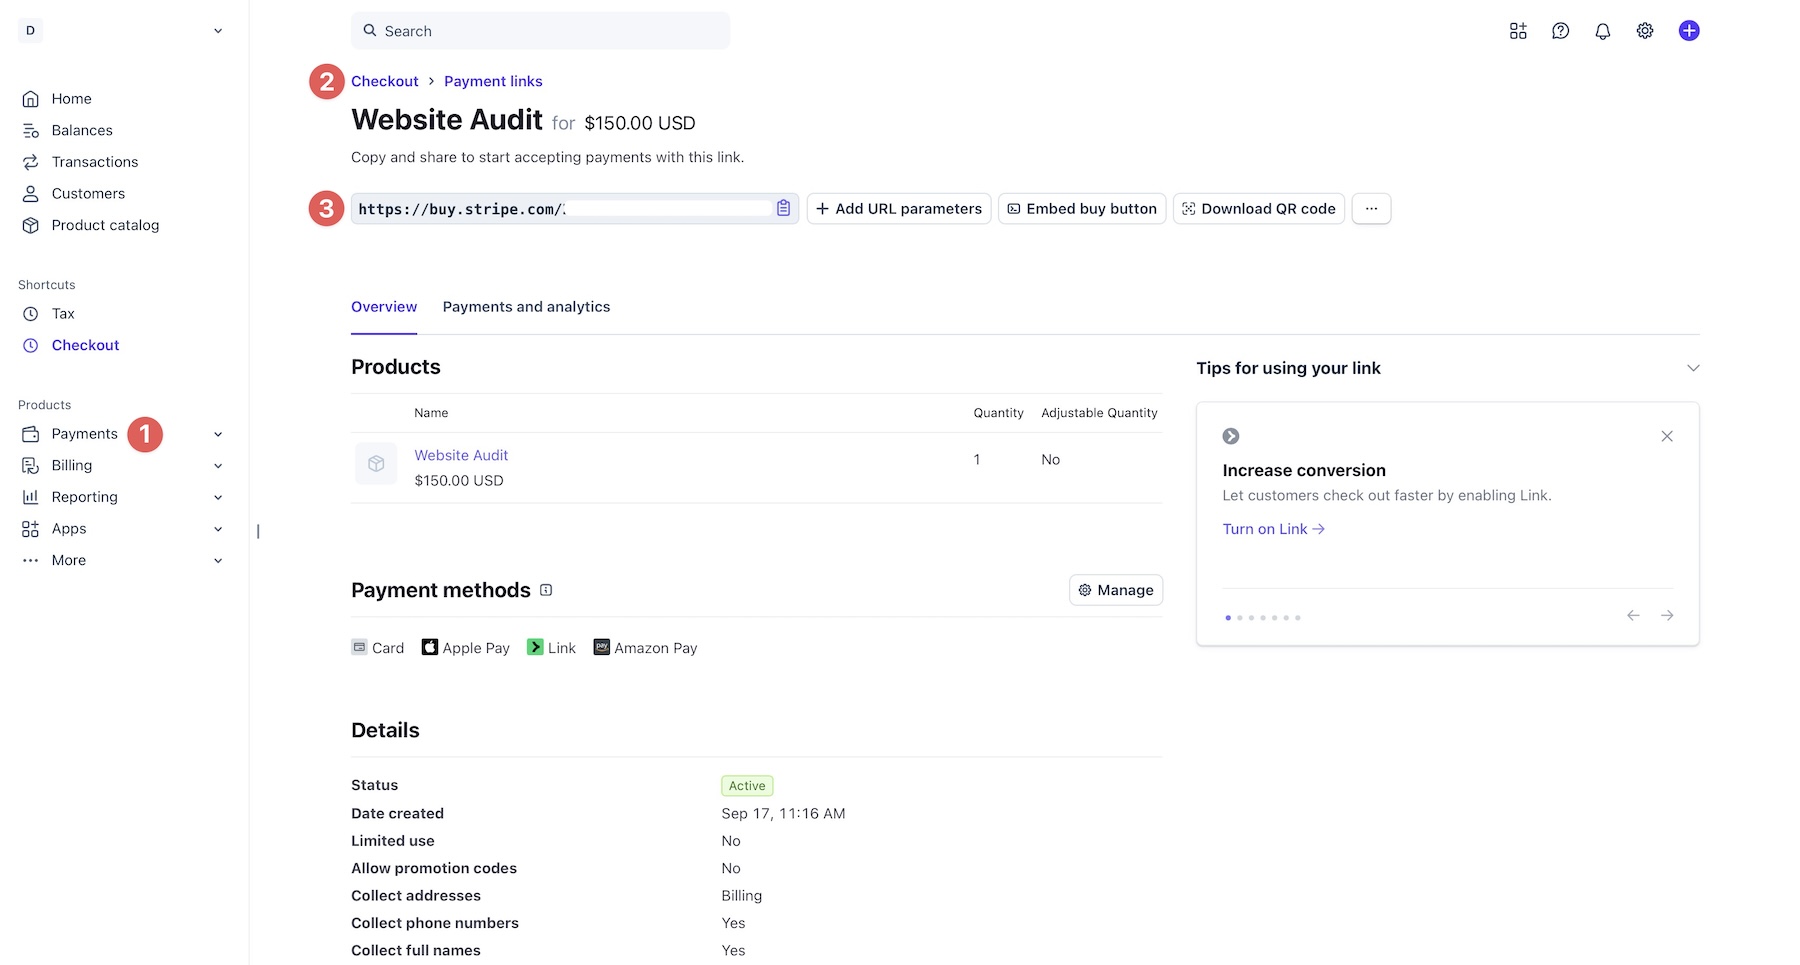Screen dimensions: 1800x965
Task: Copy the payment link with clipboard icon
Action: (784, 208)
